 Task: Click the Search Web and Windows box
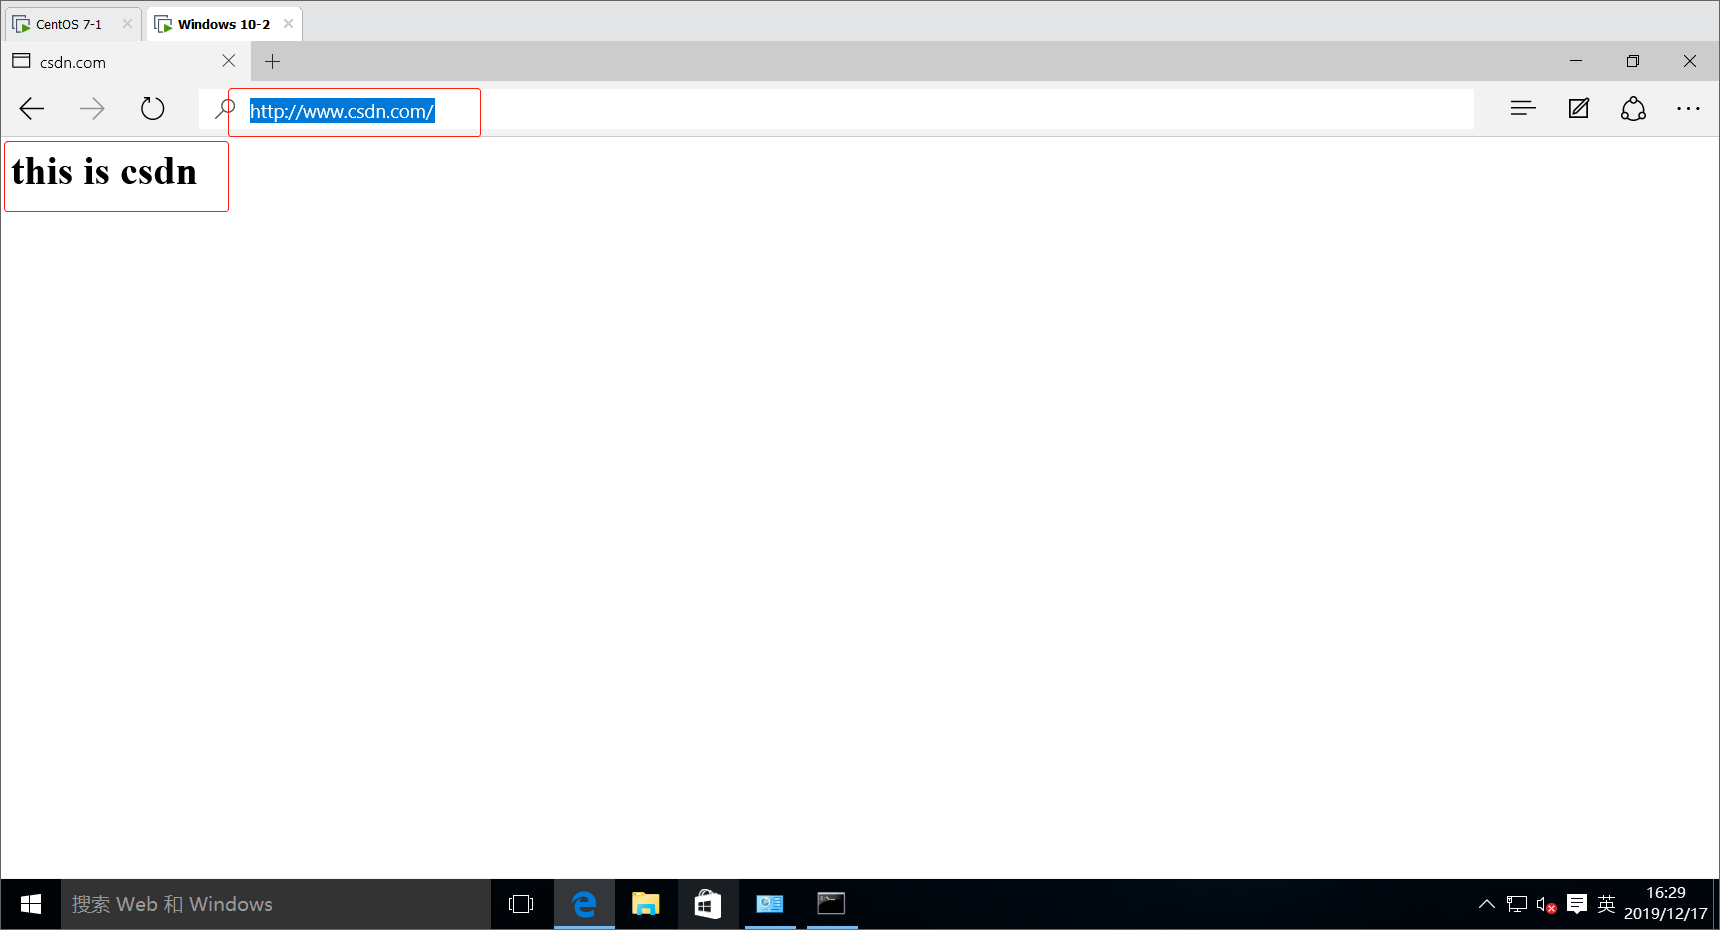coord(276,904)
